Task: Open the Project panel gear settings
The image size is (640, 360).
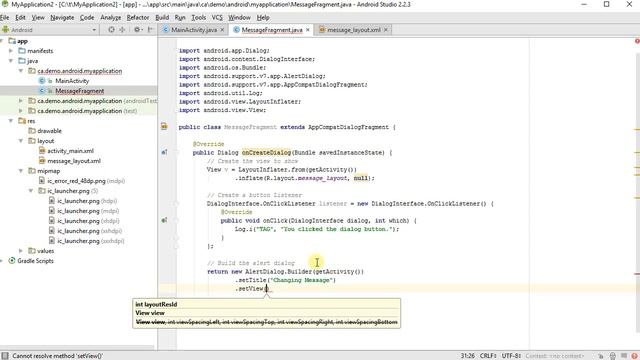Action: 137,30
